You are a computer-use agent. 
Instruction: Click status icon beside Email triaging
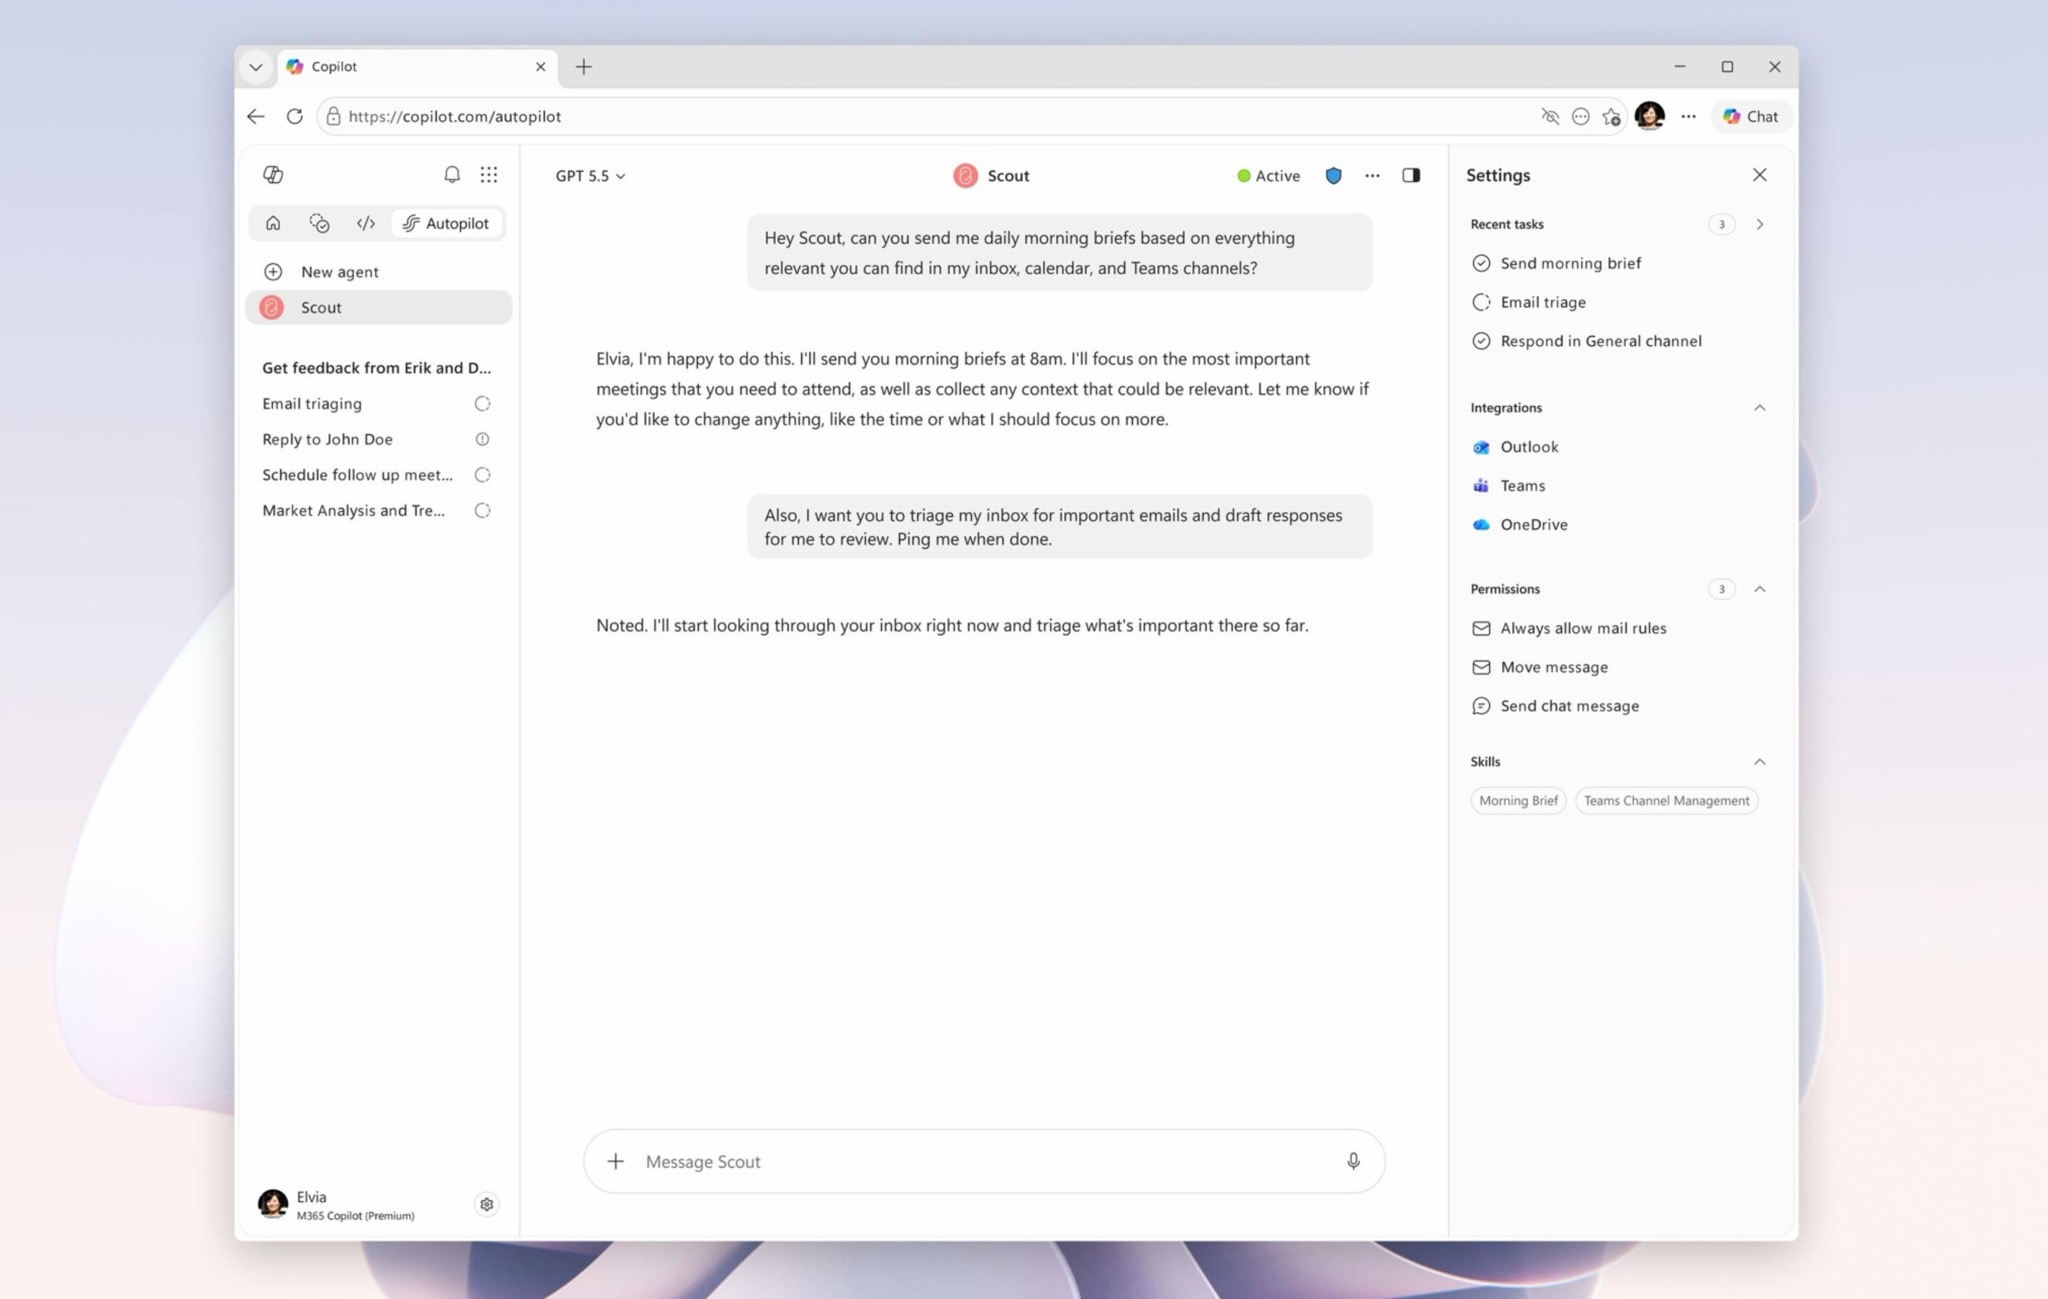point(482,404)
